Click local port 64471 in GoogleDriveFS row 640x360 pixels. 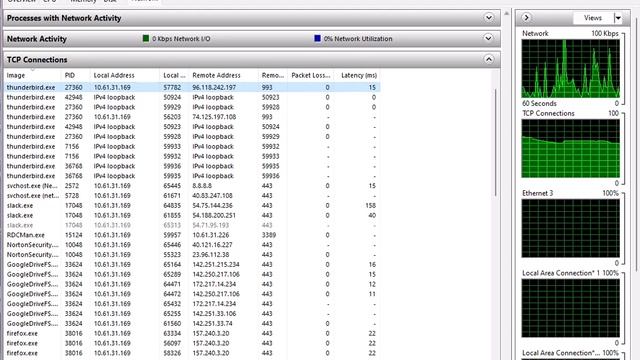[x=172, y=284]
